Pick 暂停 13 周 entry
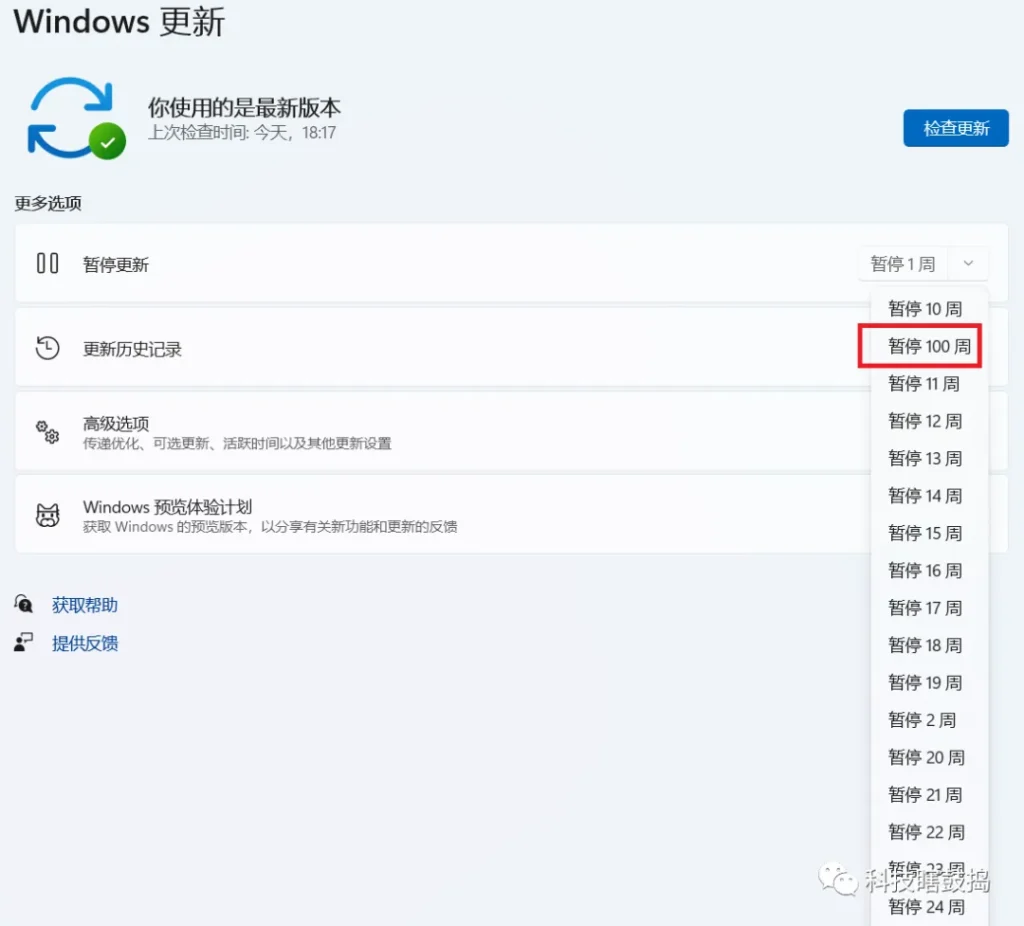 coord(925,458)
